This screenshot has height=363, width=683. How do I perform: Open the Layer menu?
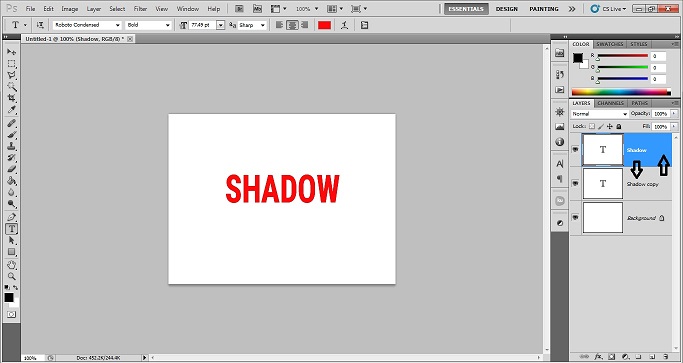click(x=94, y=9)
